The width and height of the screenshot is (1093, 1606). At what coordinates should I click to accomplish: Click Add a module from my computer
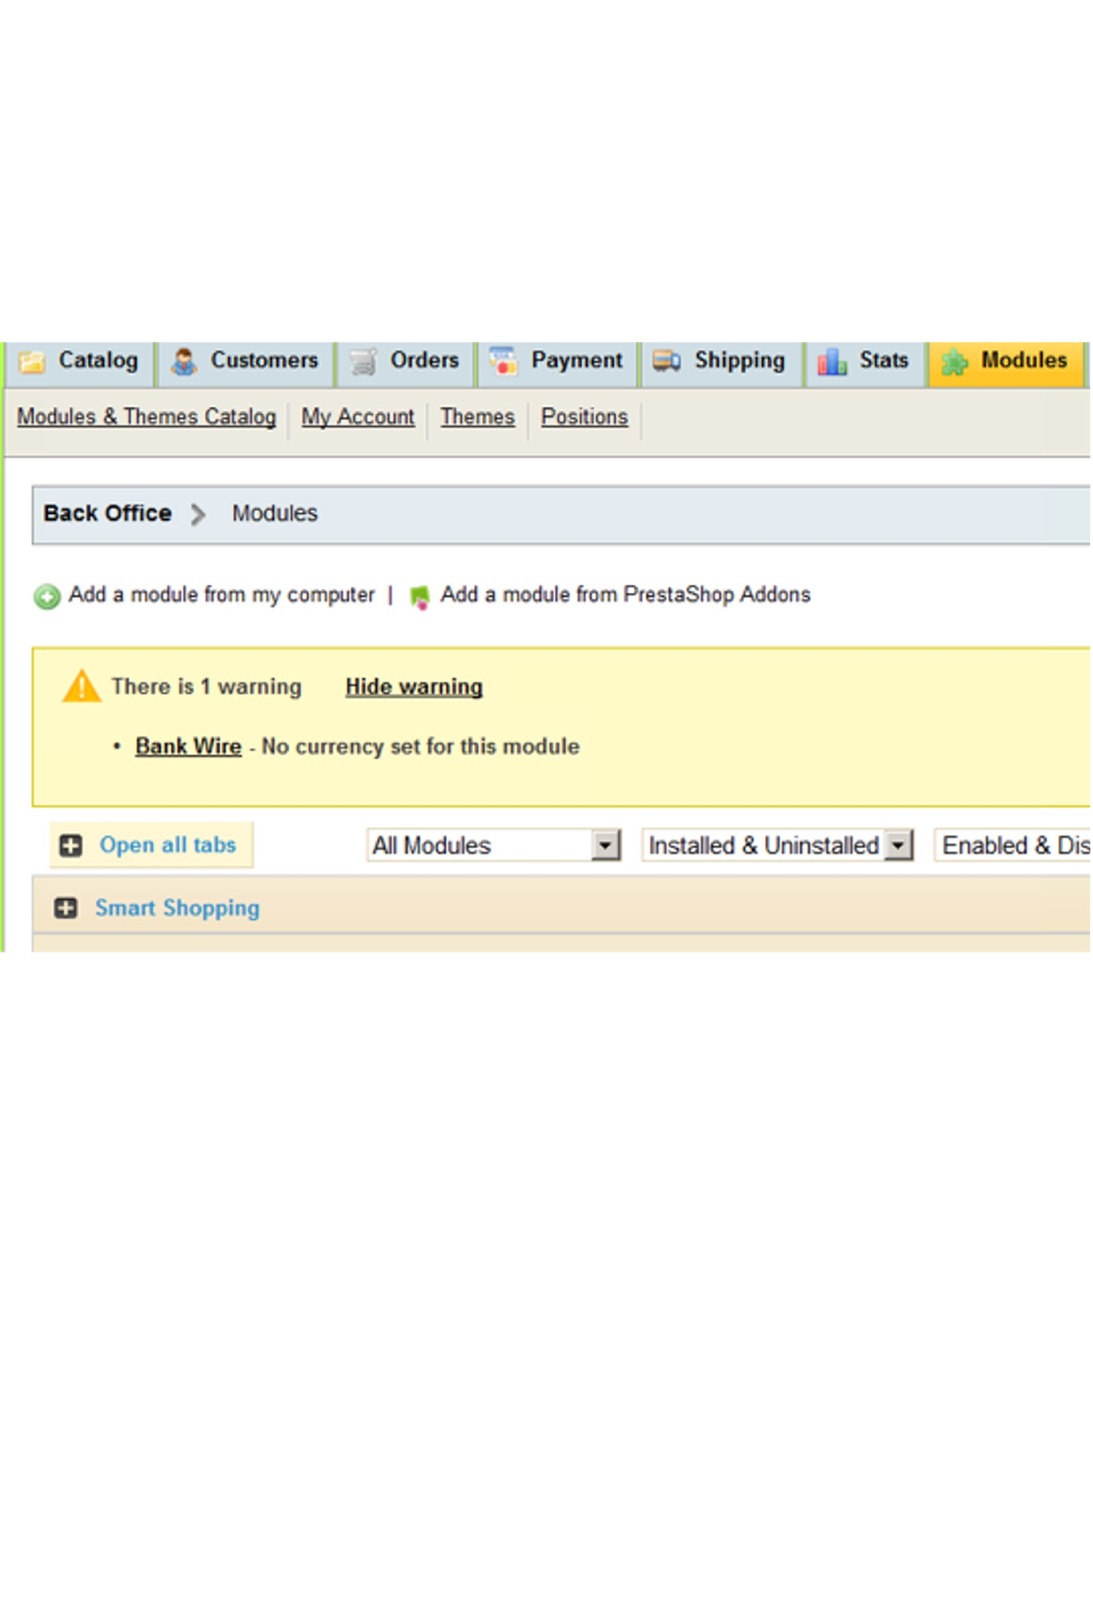[x=221, y=595]
